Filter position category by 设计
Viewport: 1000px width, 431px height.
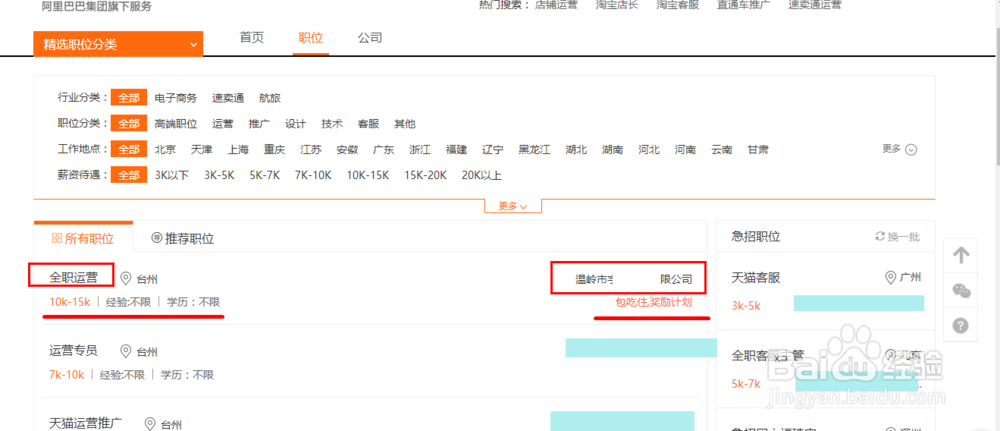pos(295,124)
